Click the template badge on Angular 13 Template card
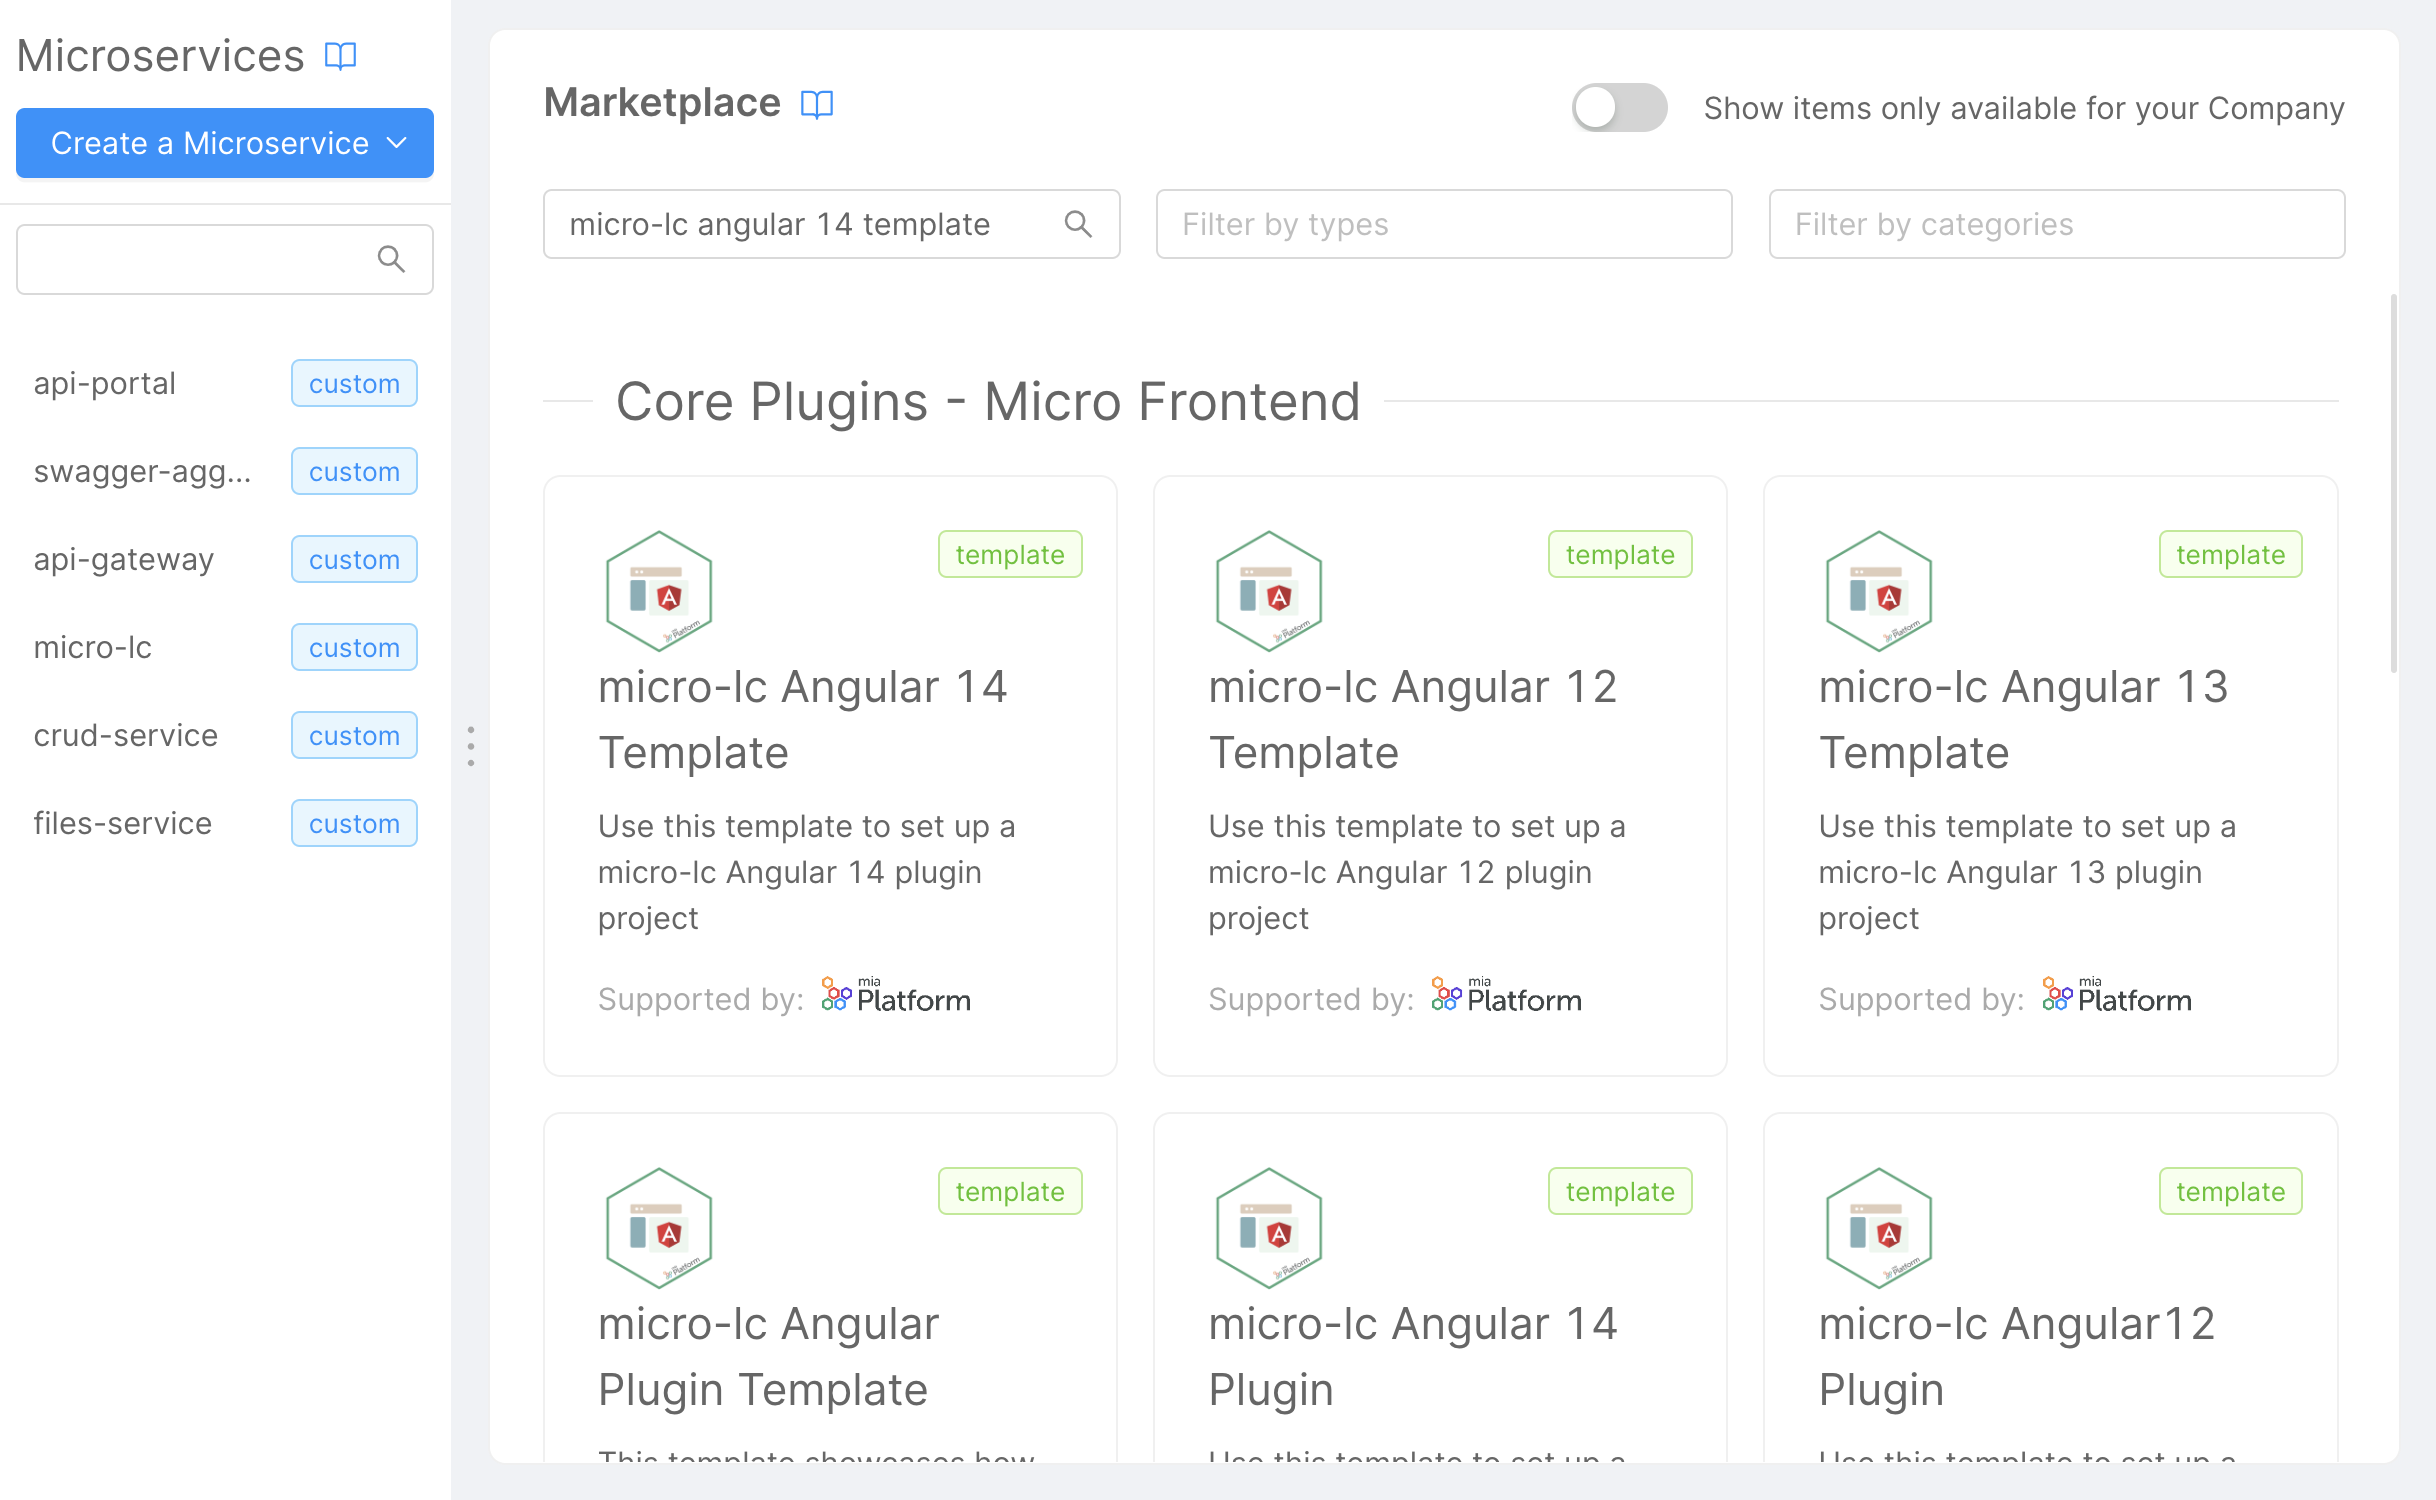The width and height of the screenshot is (2436, 1500). 2229,554
